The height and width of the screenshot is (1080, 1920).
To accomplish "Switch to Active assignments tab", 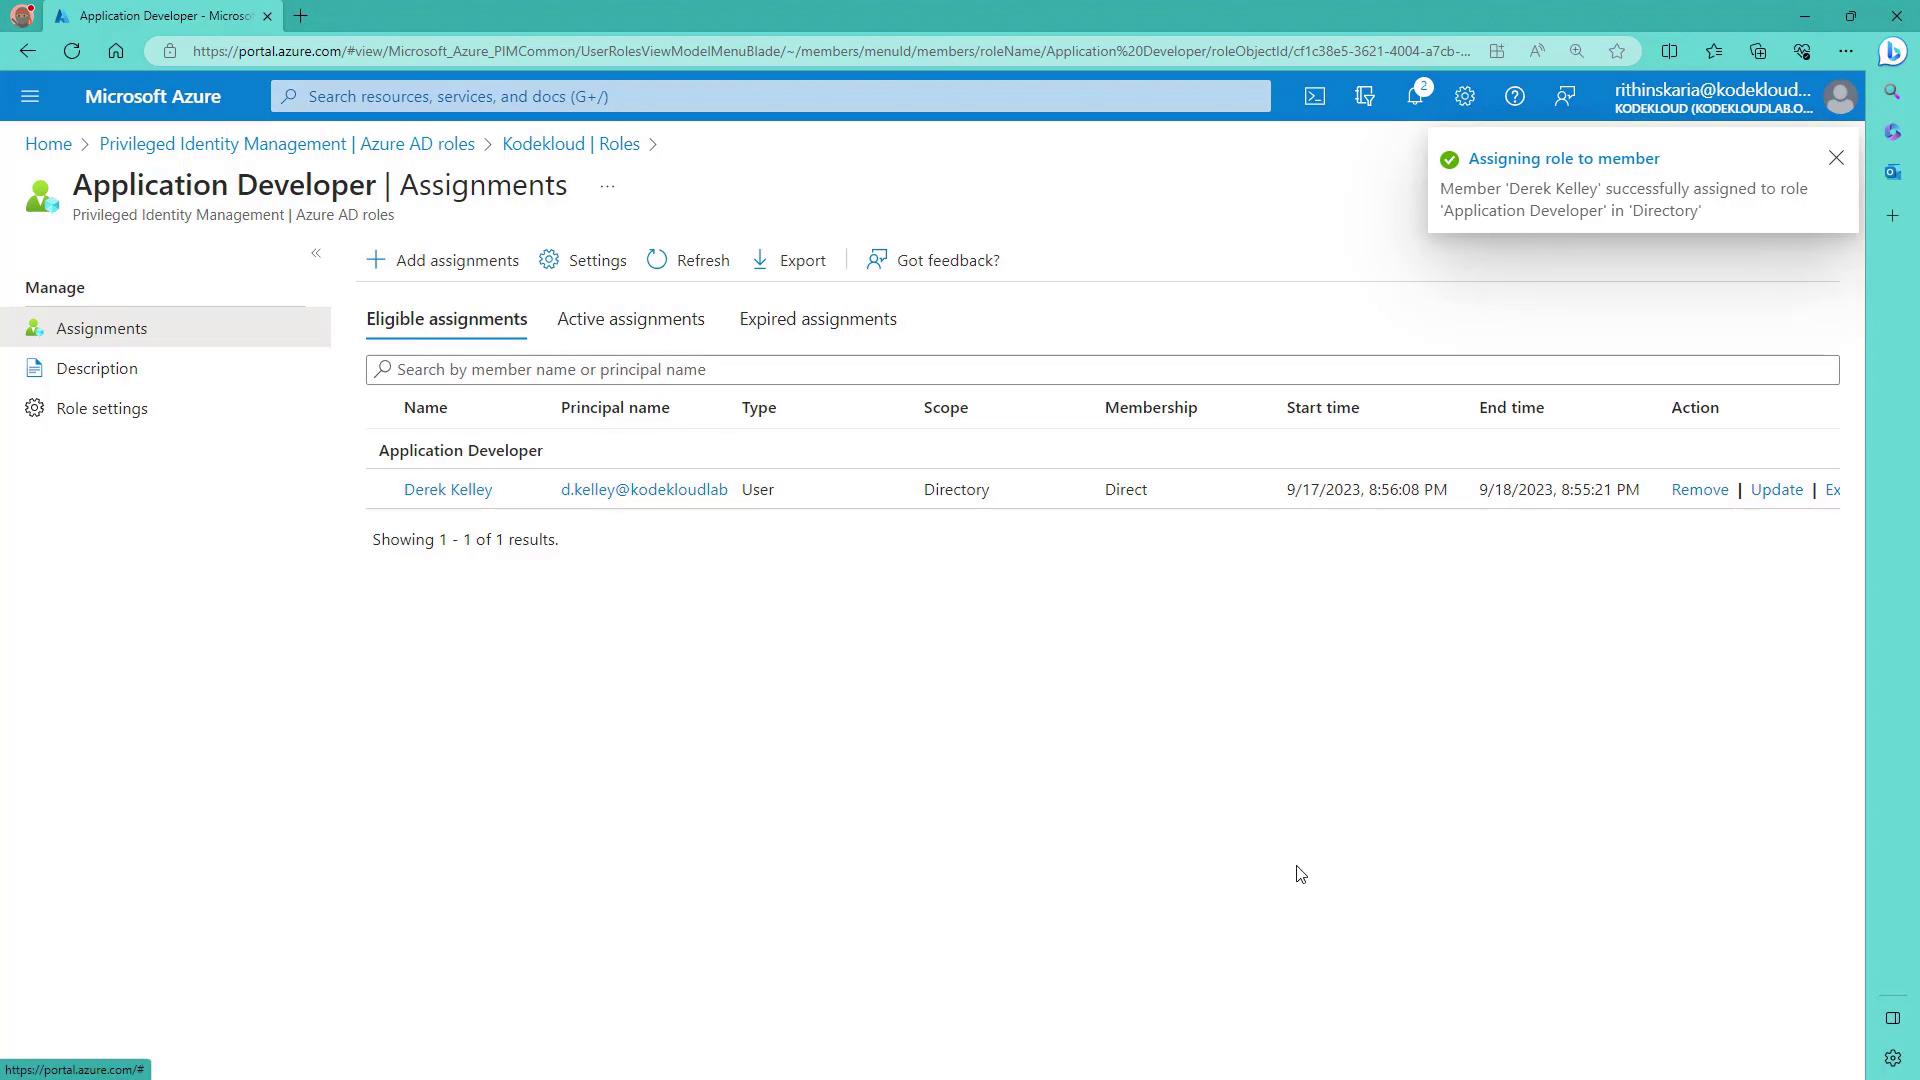I will pyautogui.click(x=631, y=319).
